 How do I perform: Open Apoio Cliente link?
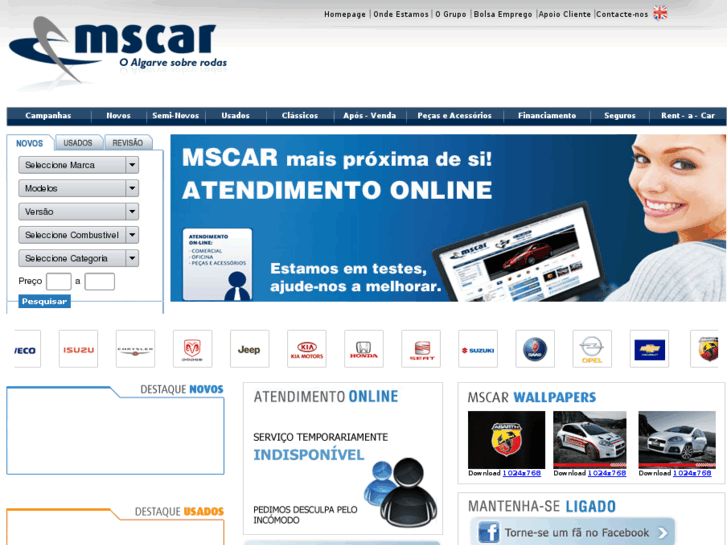click(565, 14)
